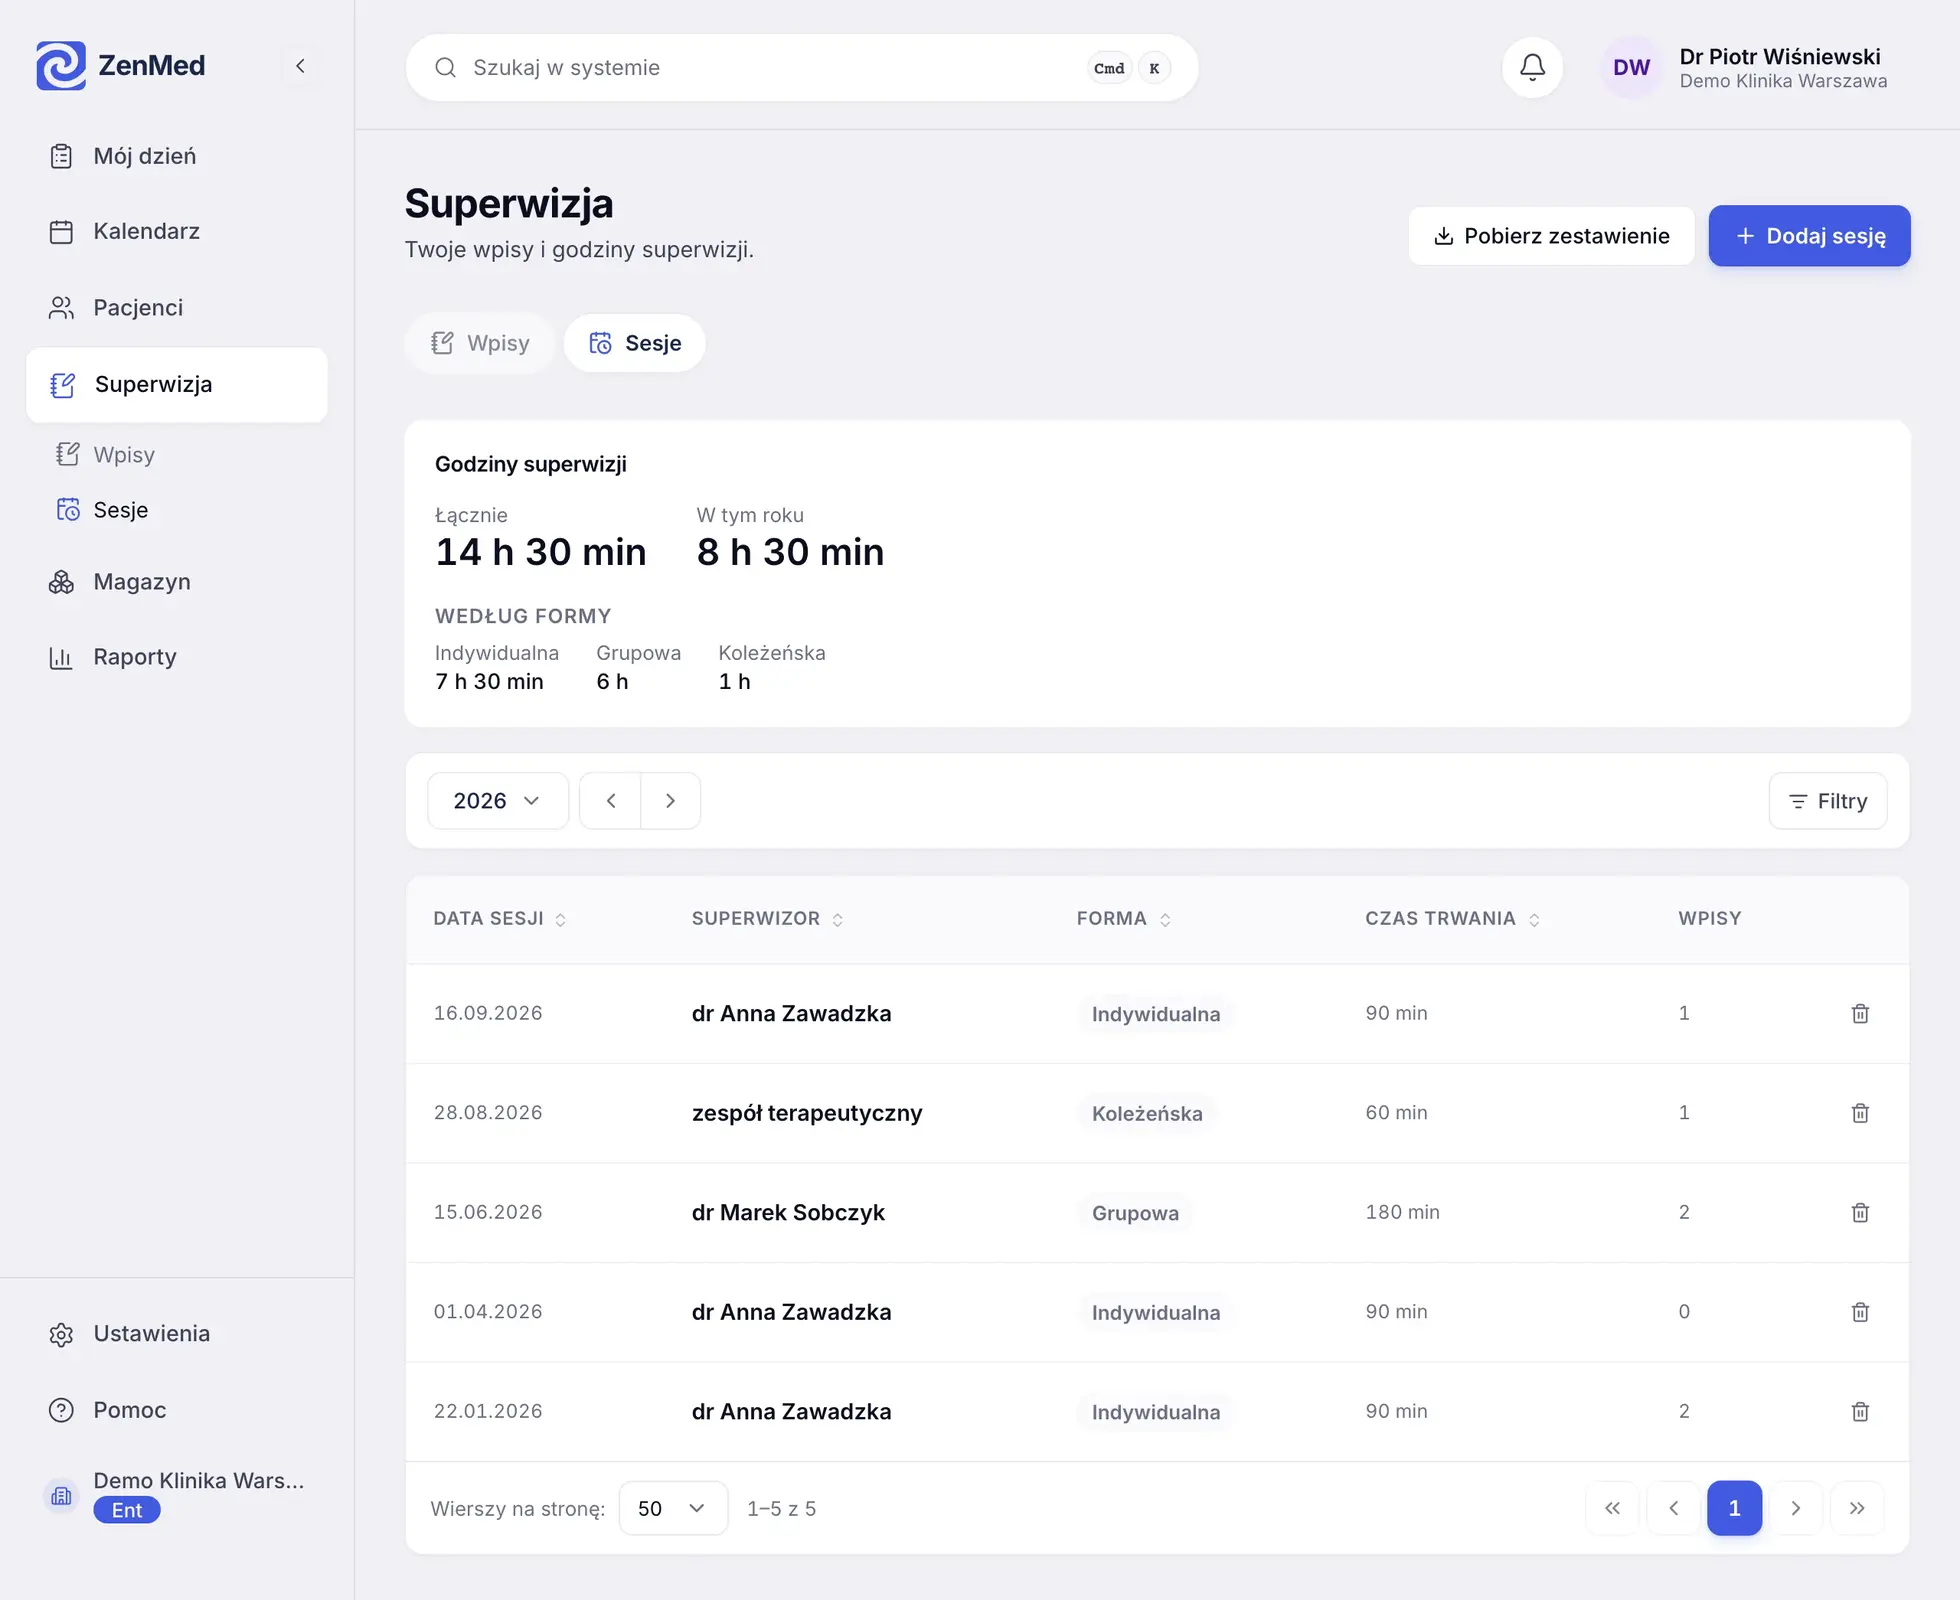Screen dimensions: 1960x1600
Task: Select the Sesje tab
Action: [x=635, y=343]
